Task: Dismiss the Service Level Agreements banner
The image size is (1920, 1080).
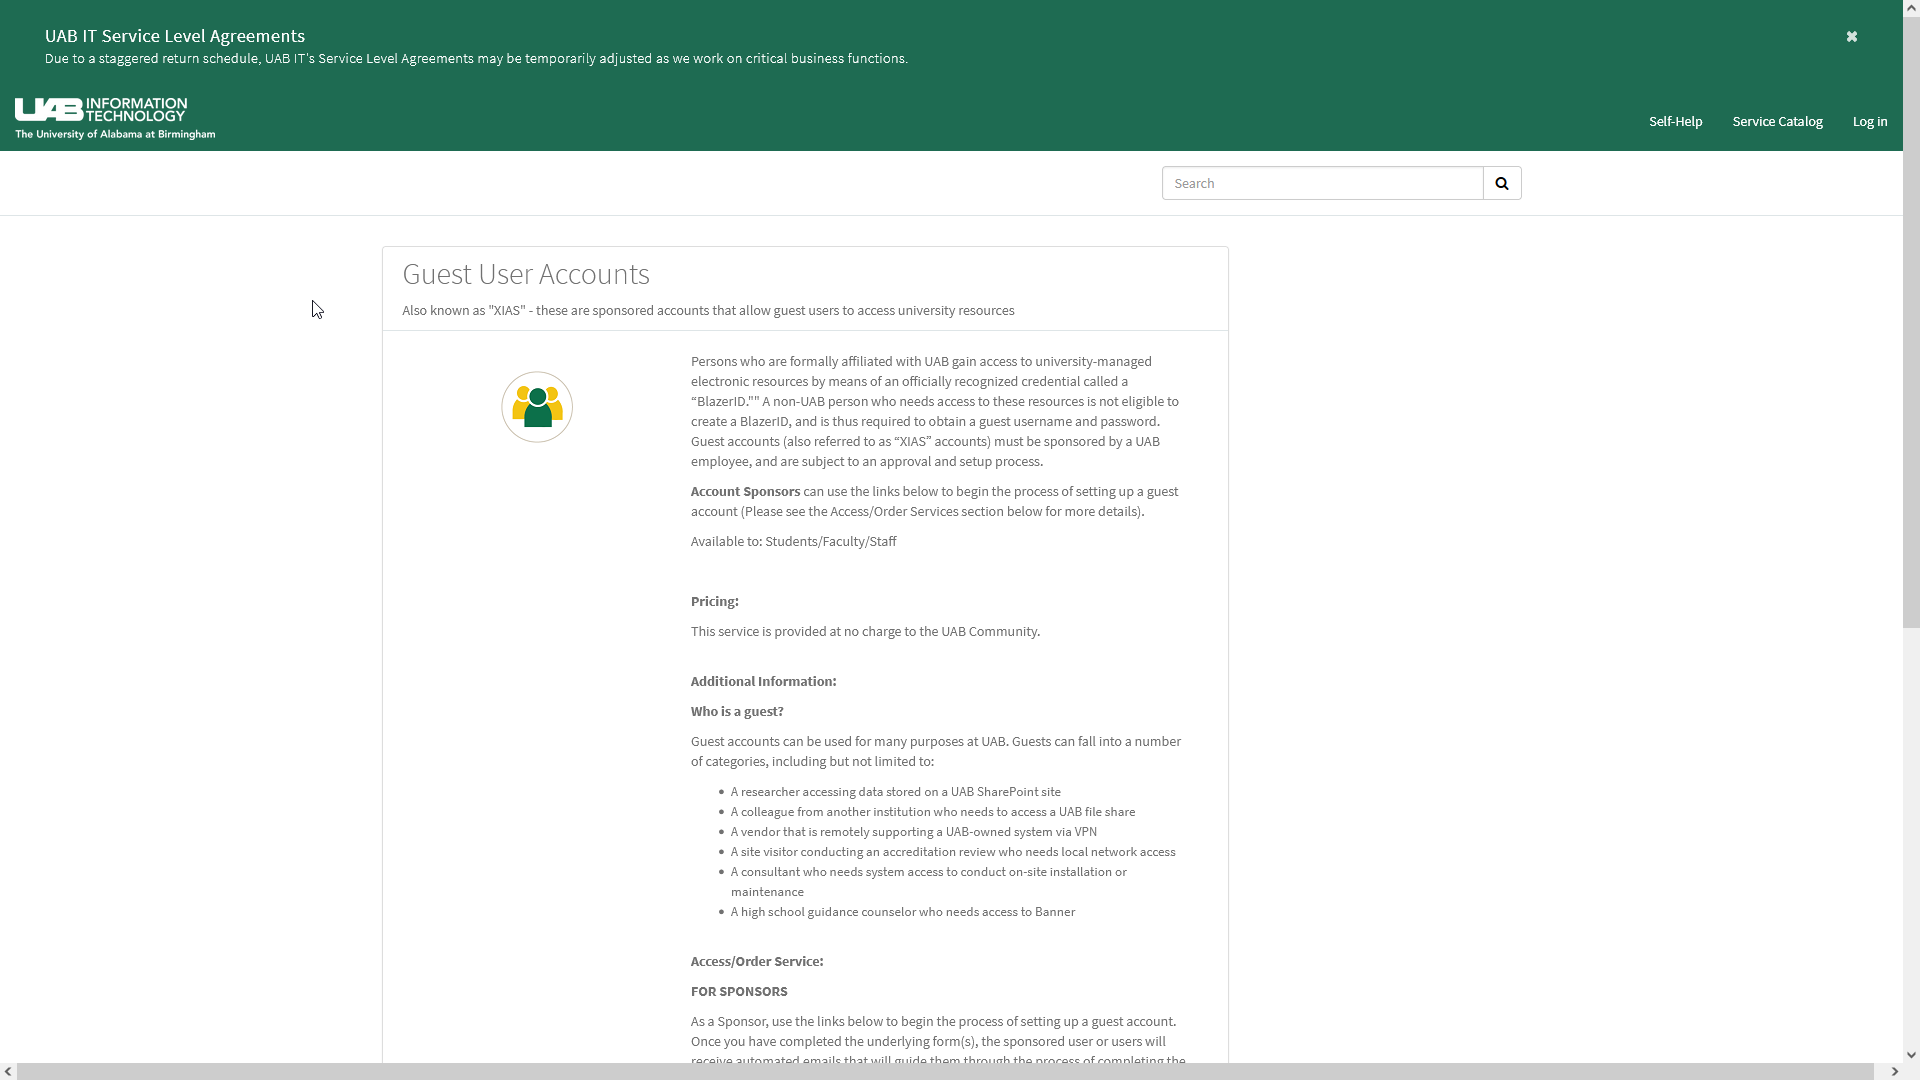Action: 1851,36
